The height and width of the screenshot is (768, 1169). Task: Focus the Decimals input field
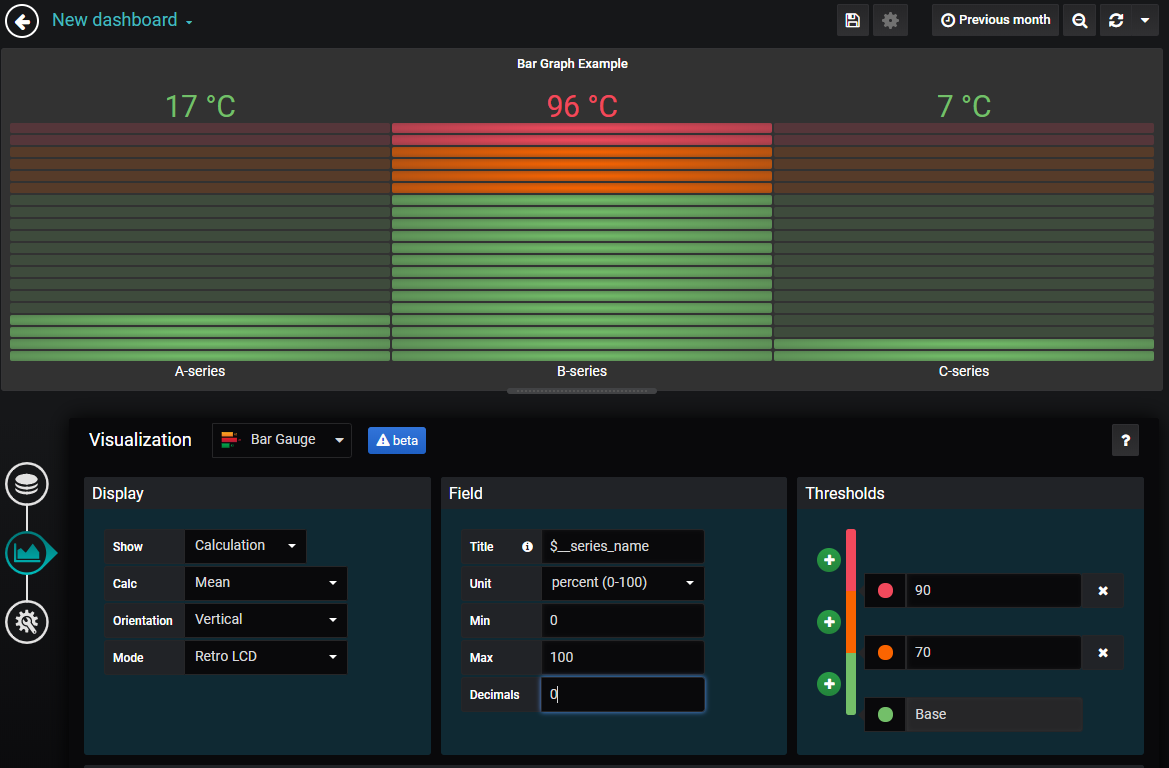tap(623, 694)
